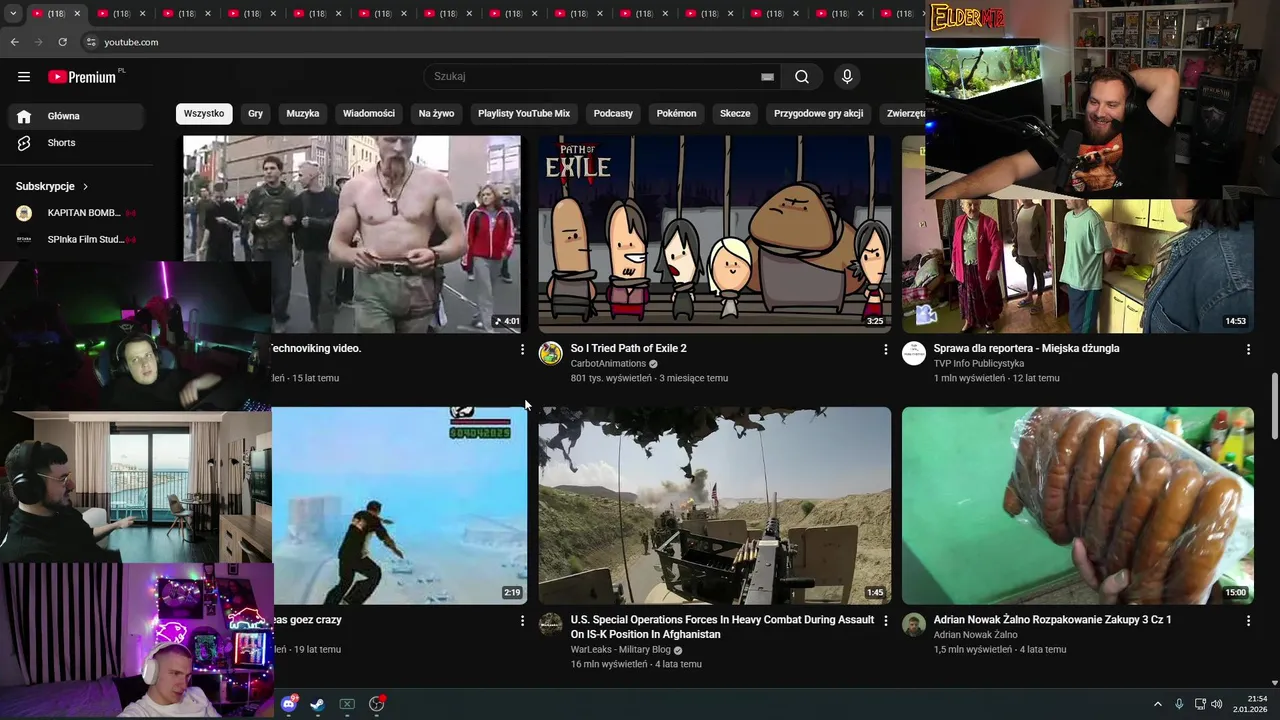This screenshot has width=1280, height=720.
Task: Play the Path of Exile cartoon thumbnail
Action: tap(715, 234)
